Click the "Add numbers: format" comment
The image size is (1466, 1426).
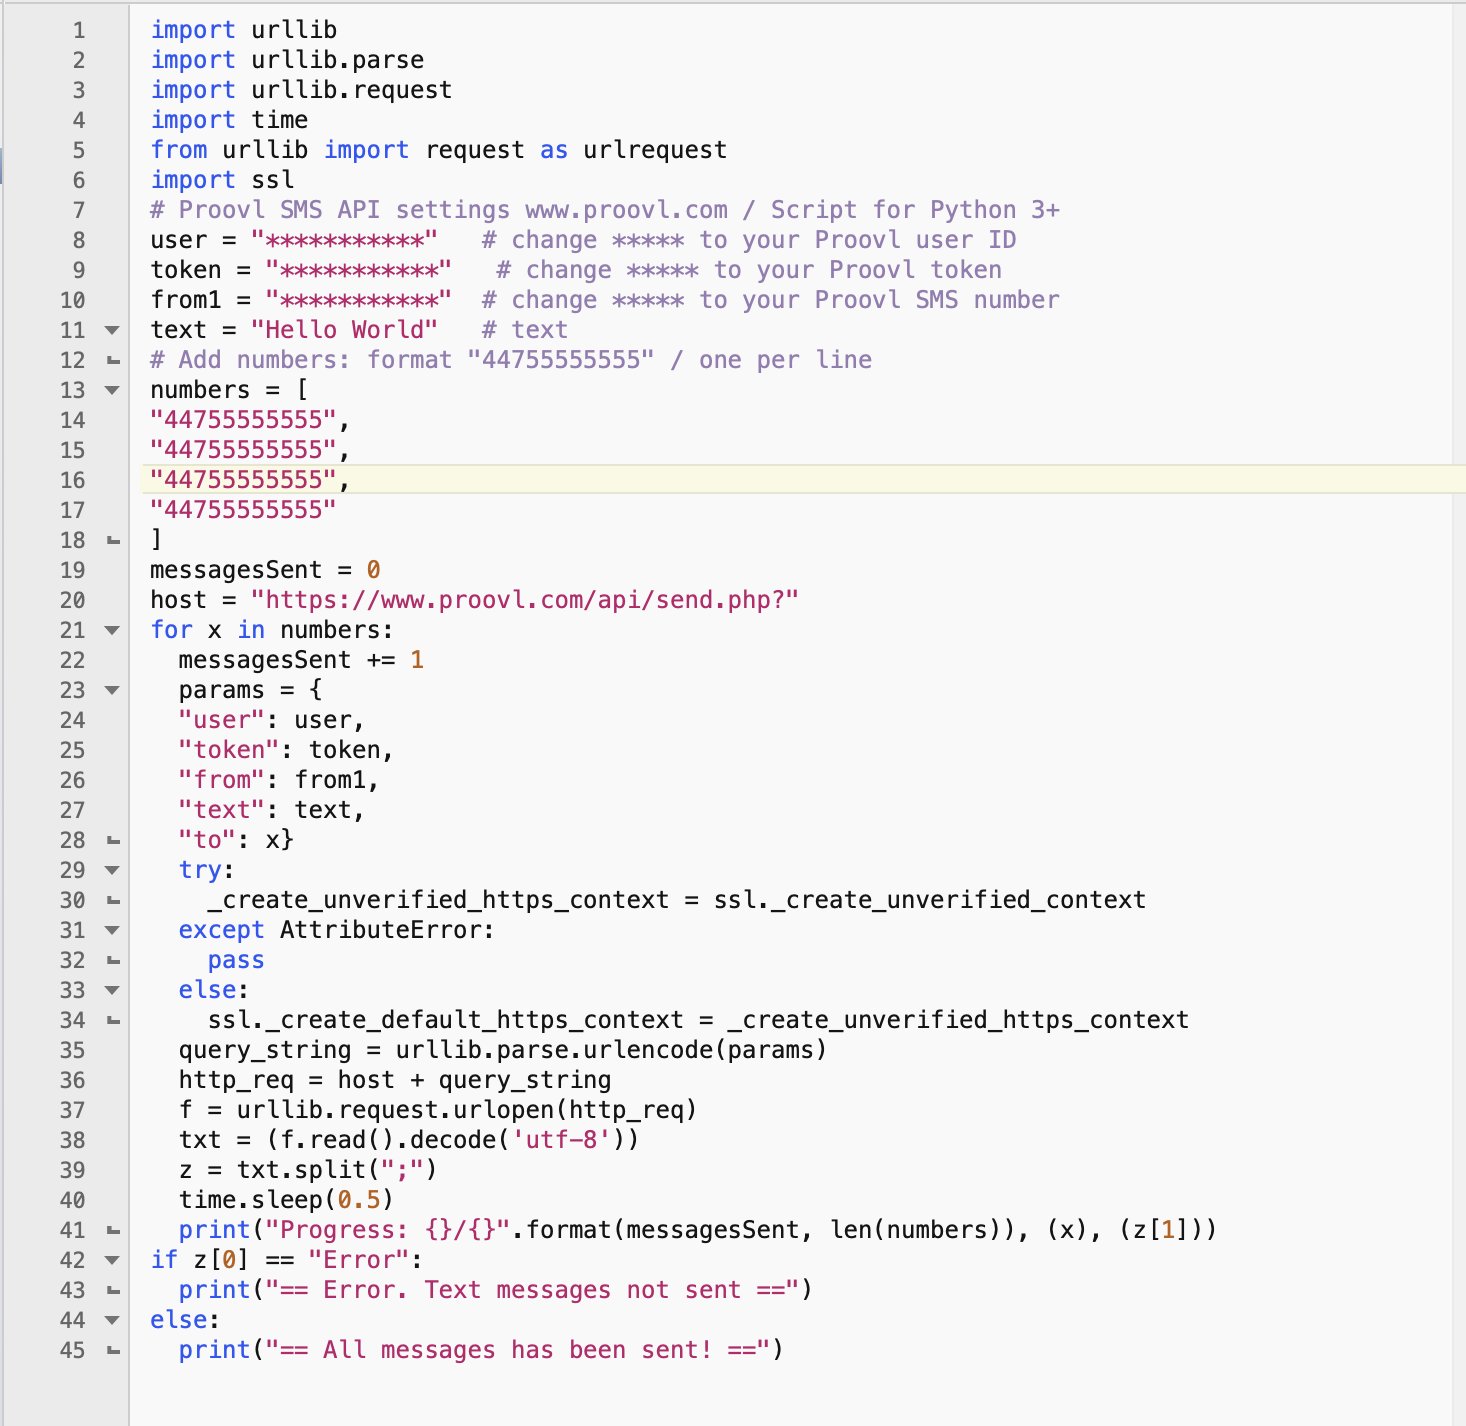511,360
